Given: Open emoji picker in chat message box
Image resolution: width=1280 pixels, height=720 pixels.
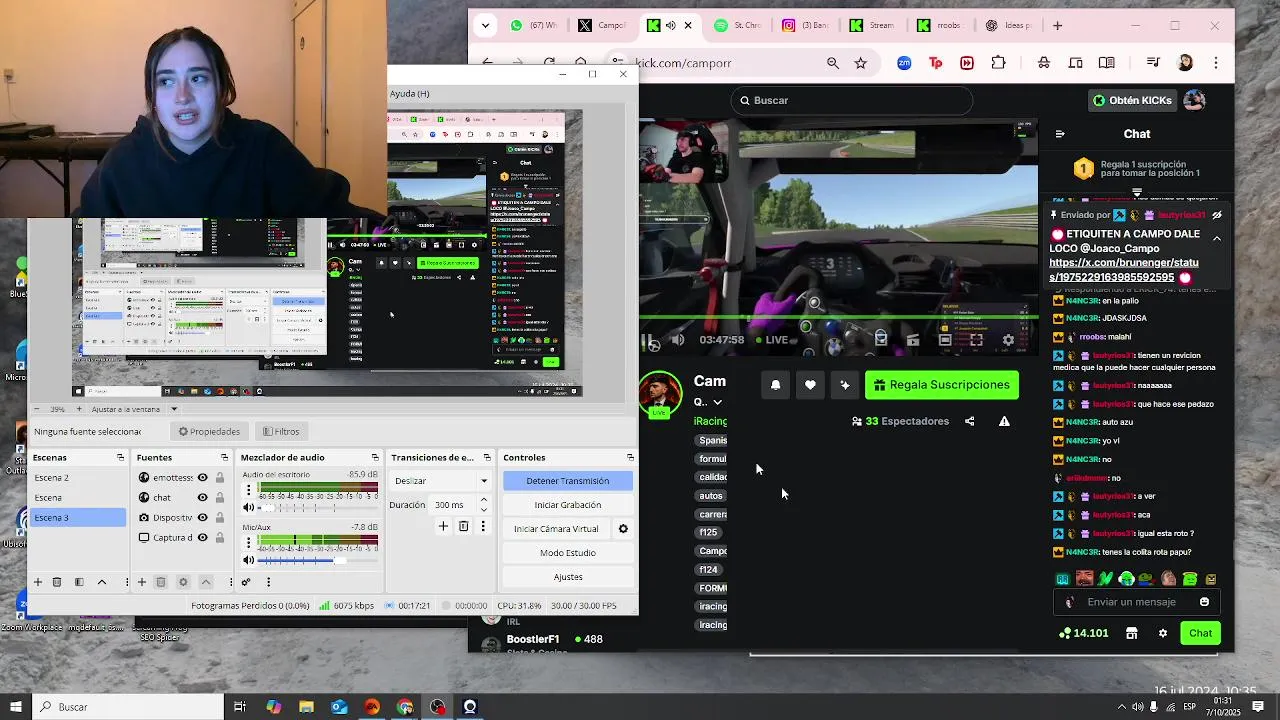Looking at the screenshot, I should click(1204, 602).
